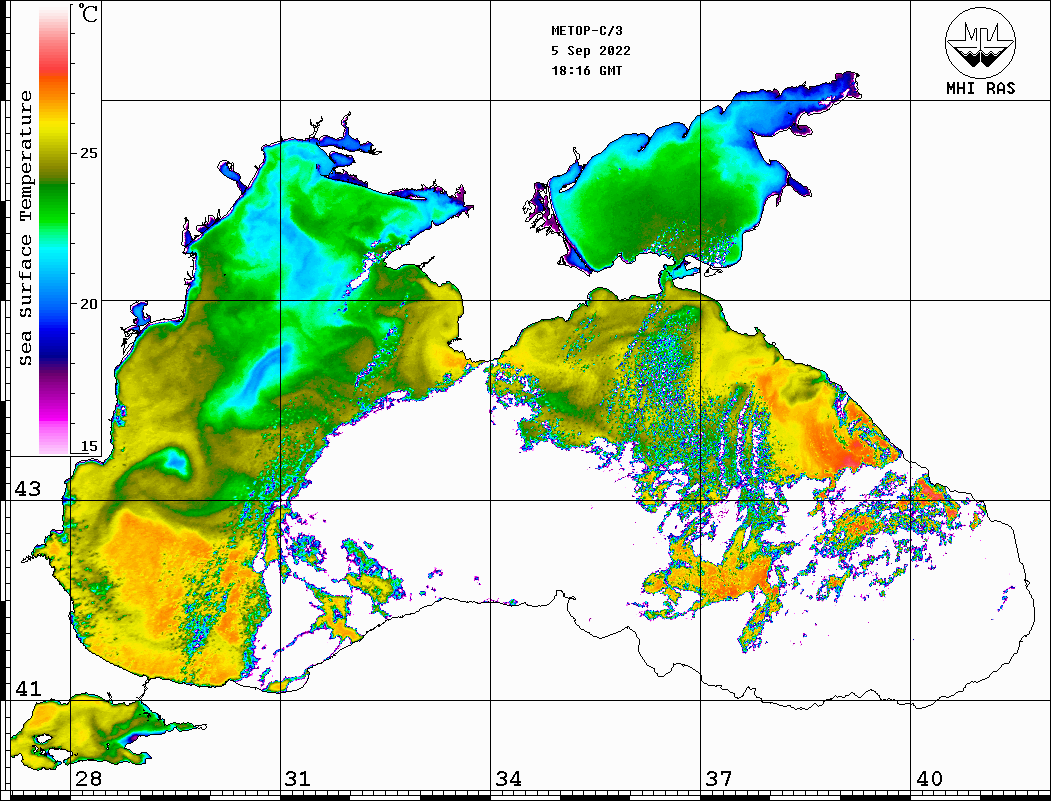Image resolution: width=1051 pixels, height=801 pixels.
Task: Click longitude label '40'
Action: (929, 778)
